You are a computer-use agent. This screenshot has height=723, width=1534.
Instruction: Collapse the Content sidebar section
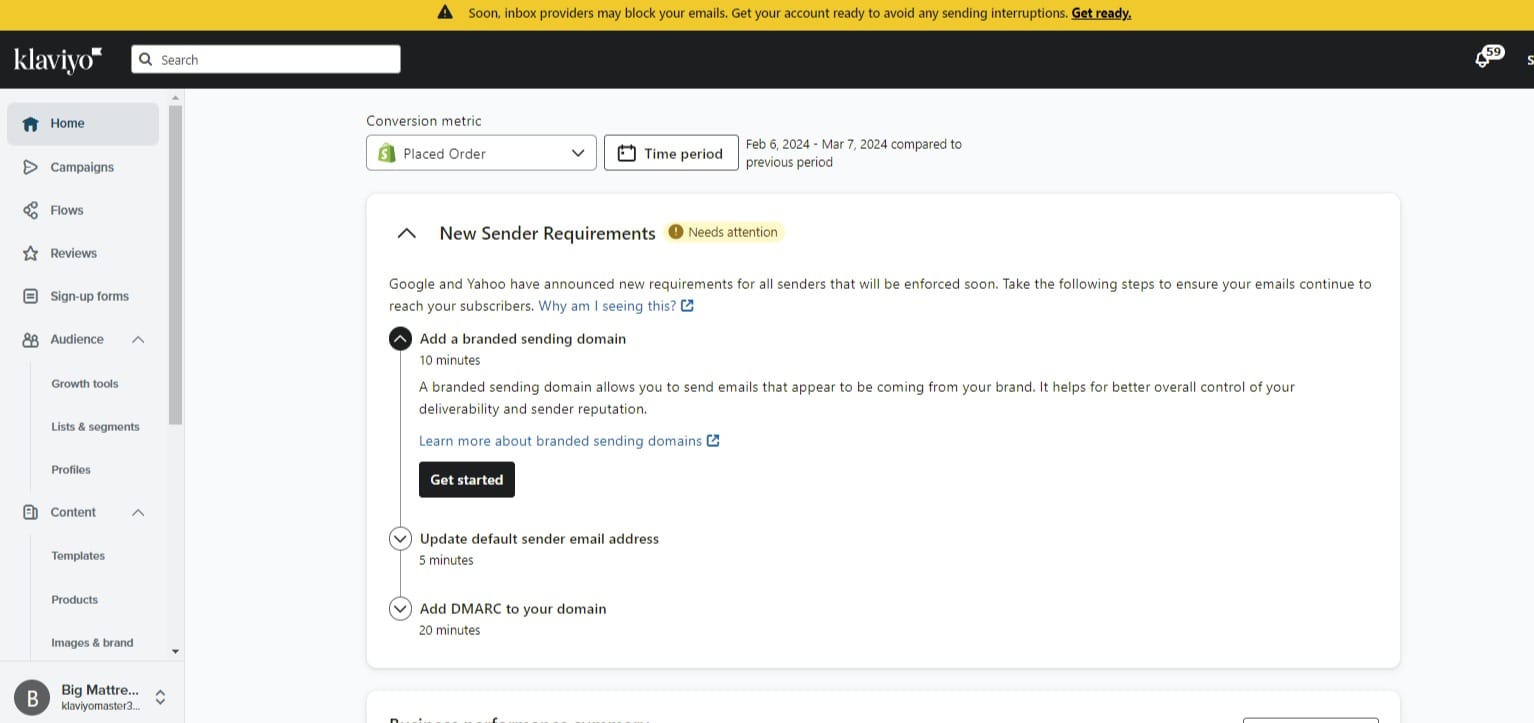(x=138, y=512)
